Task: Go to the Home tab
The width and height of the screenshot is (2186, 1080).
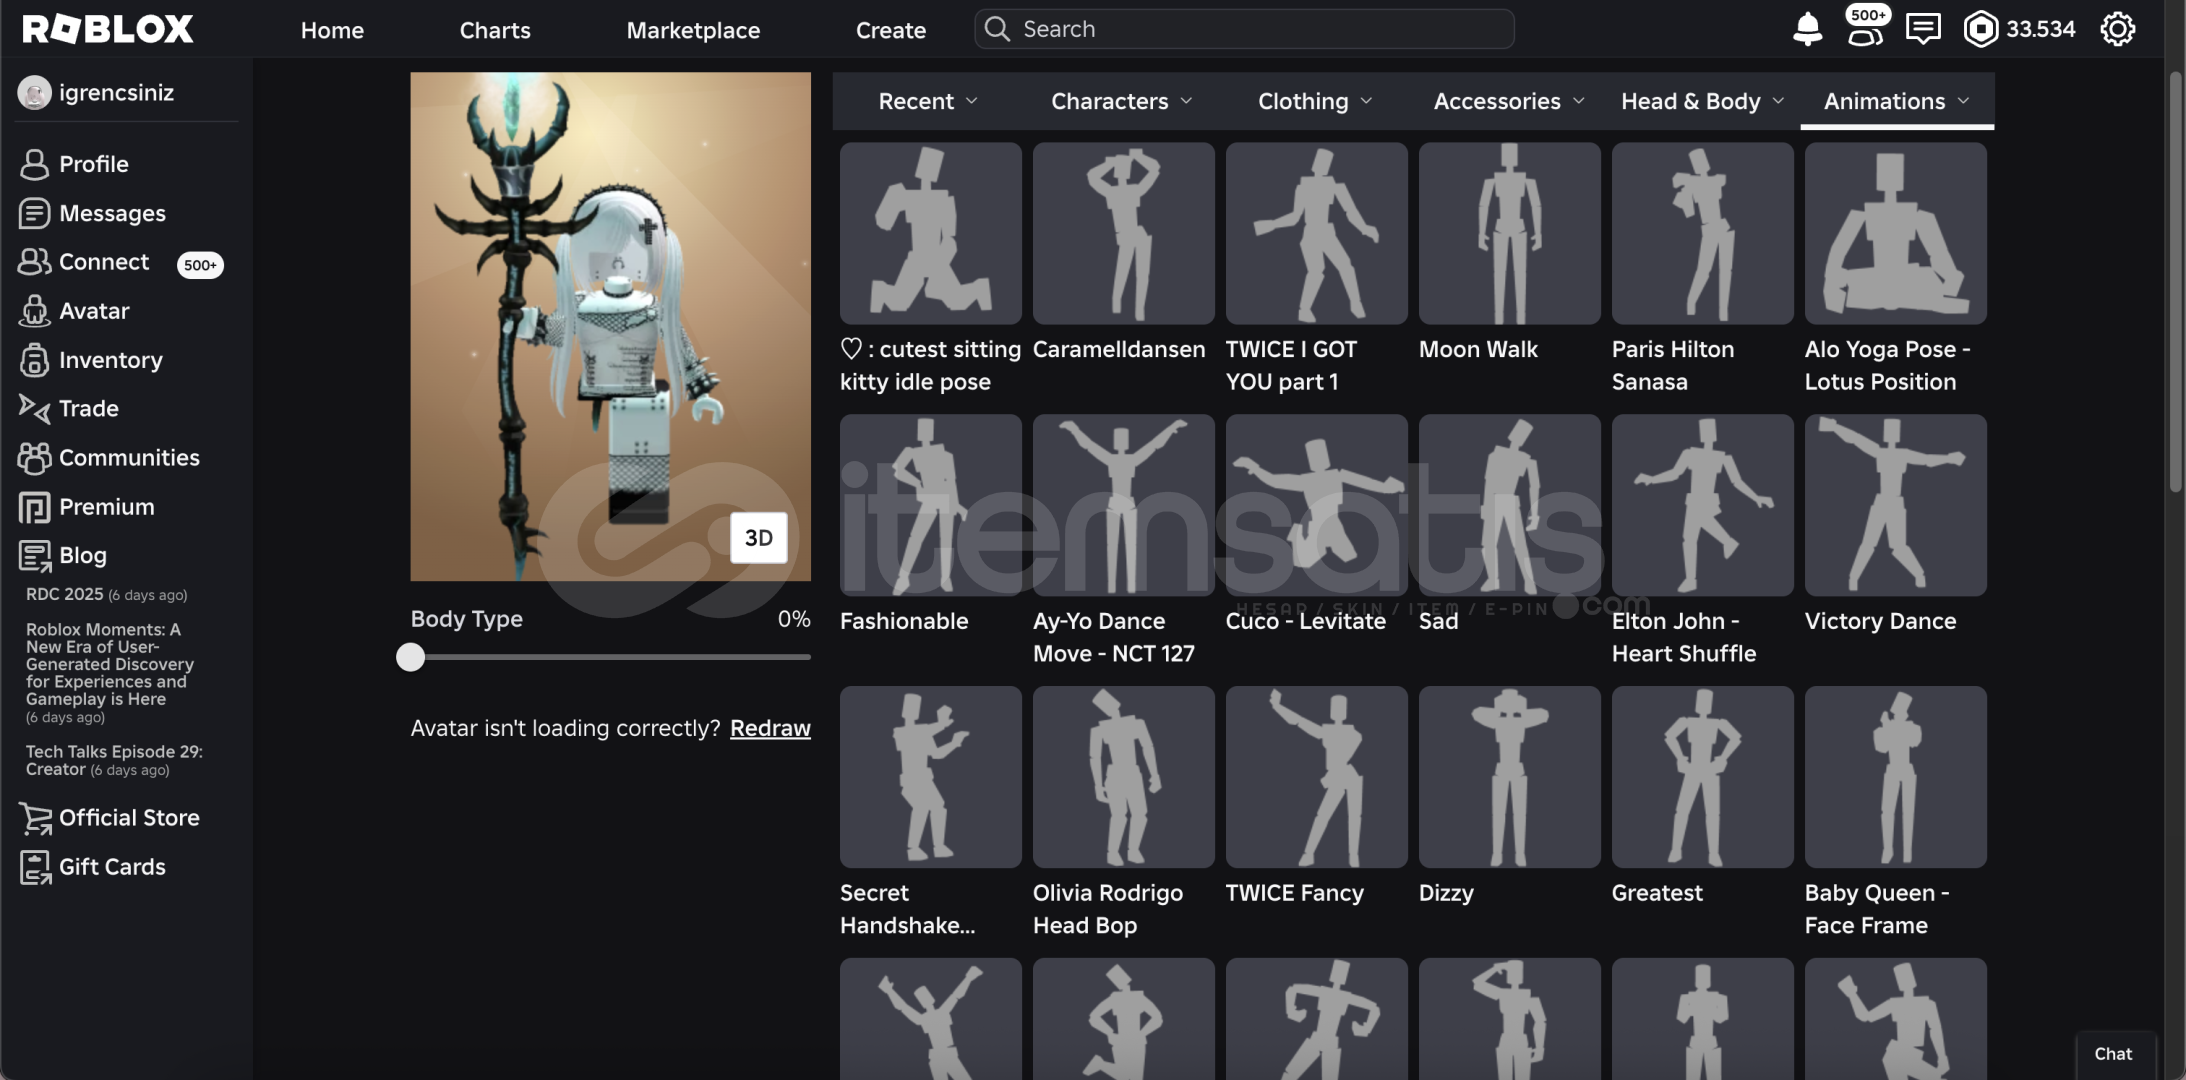Action: tap(332, 30)
